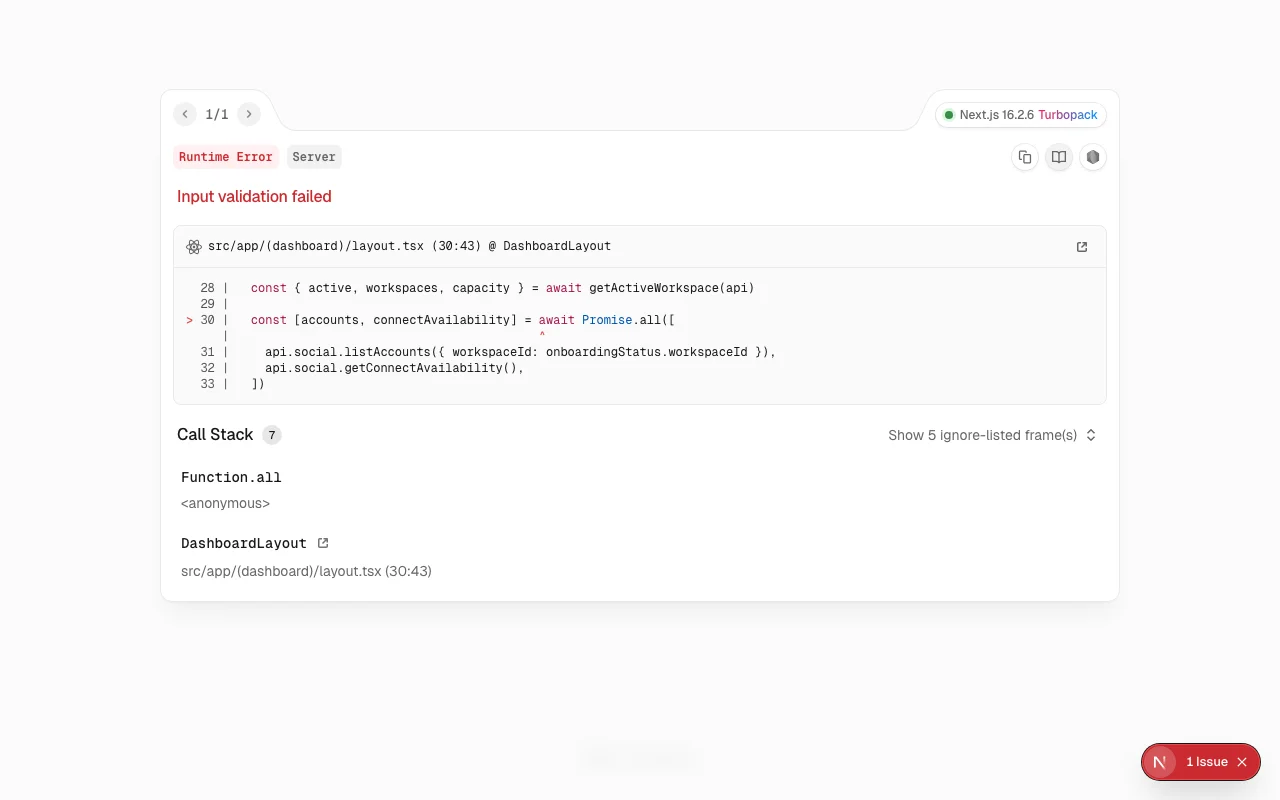Open DashboardLayout frame in editor icon
This screenshot has height=800, width=1280.
click(x=323, y=543)
